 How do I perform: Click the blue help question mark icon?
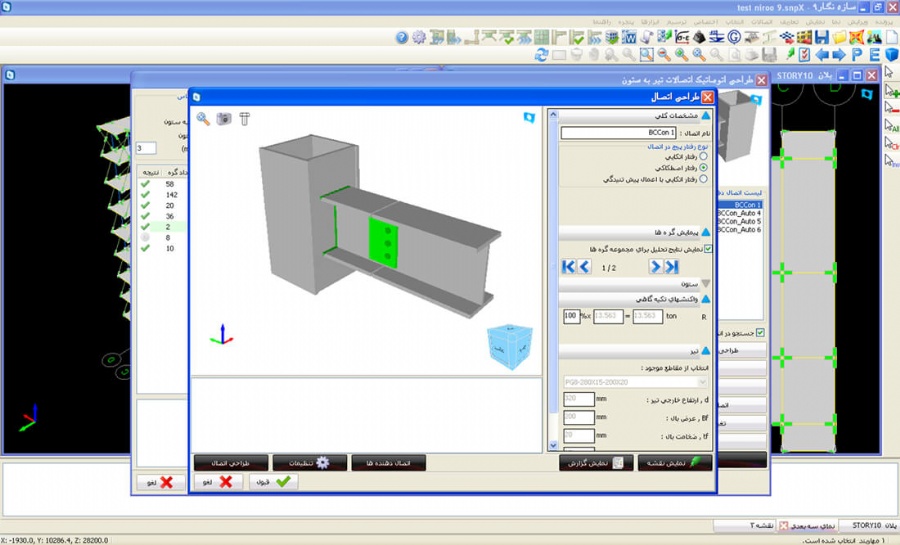pyautogui.click(x=402, y=38)
